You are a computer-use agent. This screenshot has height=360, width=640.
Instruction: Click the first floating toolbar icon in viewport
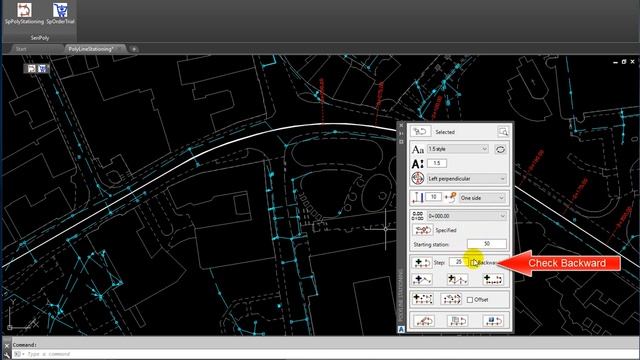(x=31, y=69)
